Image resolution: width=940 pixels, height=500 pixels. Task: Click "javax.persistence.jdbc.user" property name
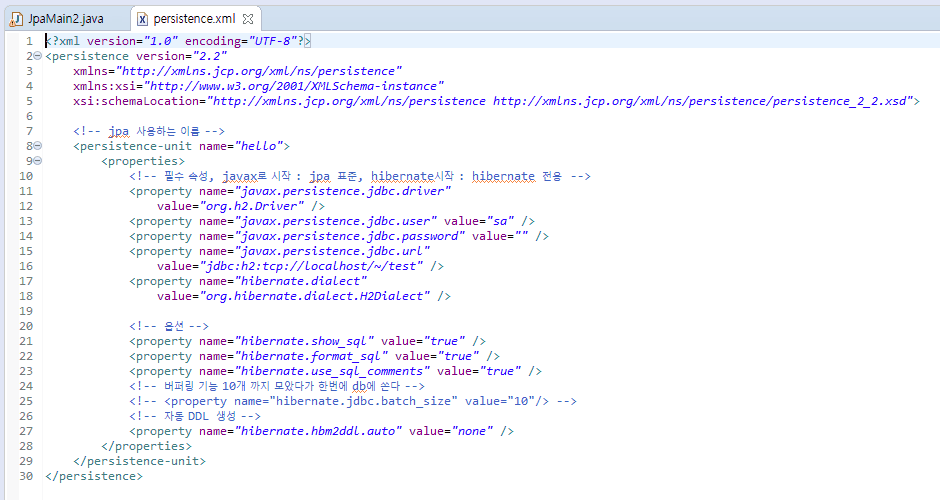[336, 221]
